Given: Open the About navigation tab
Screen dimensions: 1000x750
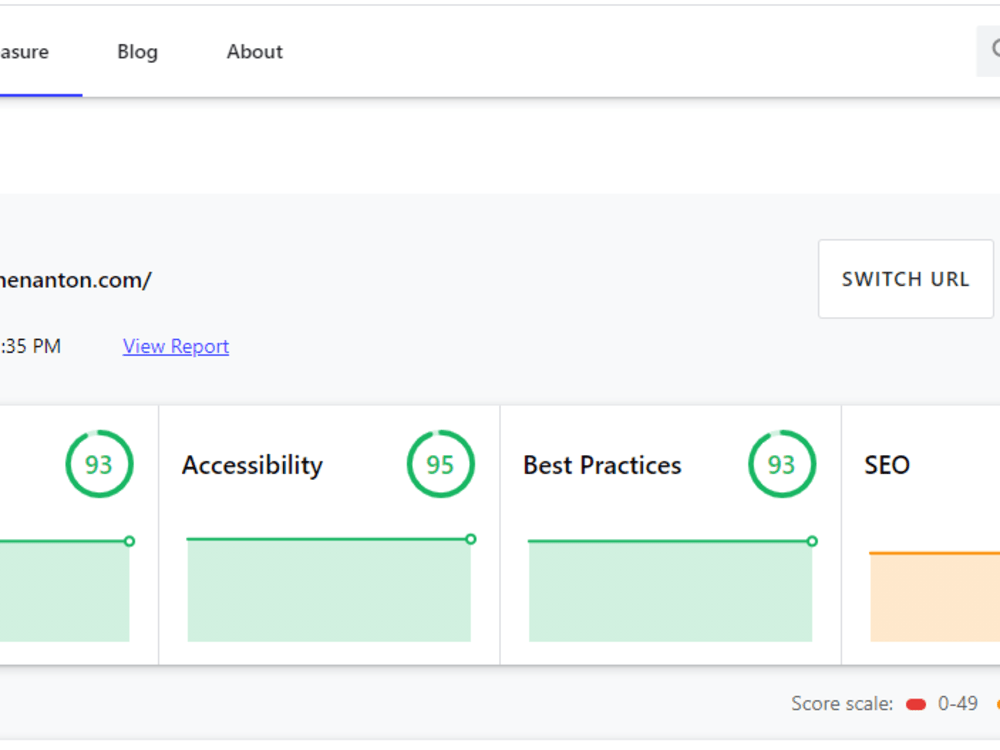Looking at the screenshot, I should [254, 52].
